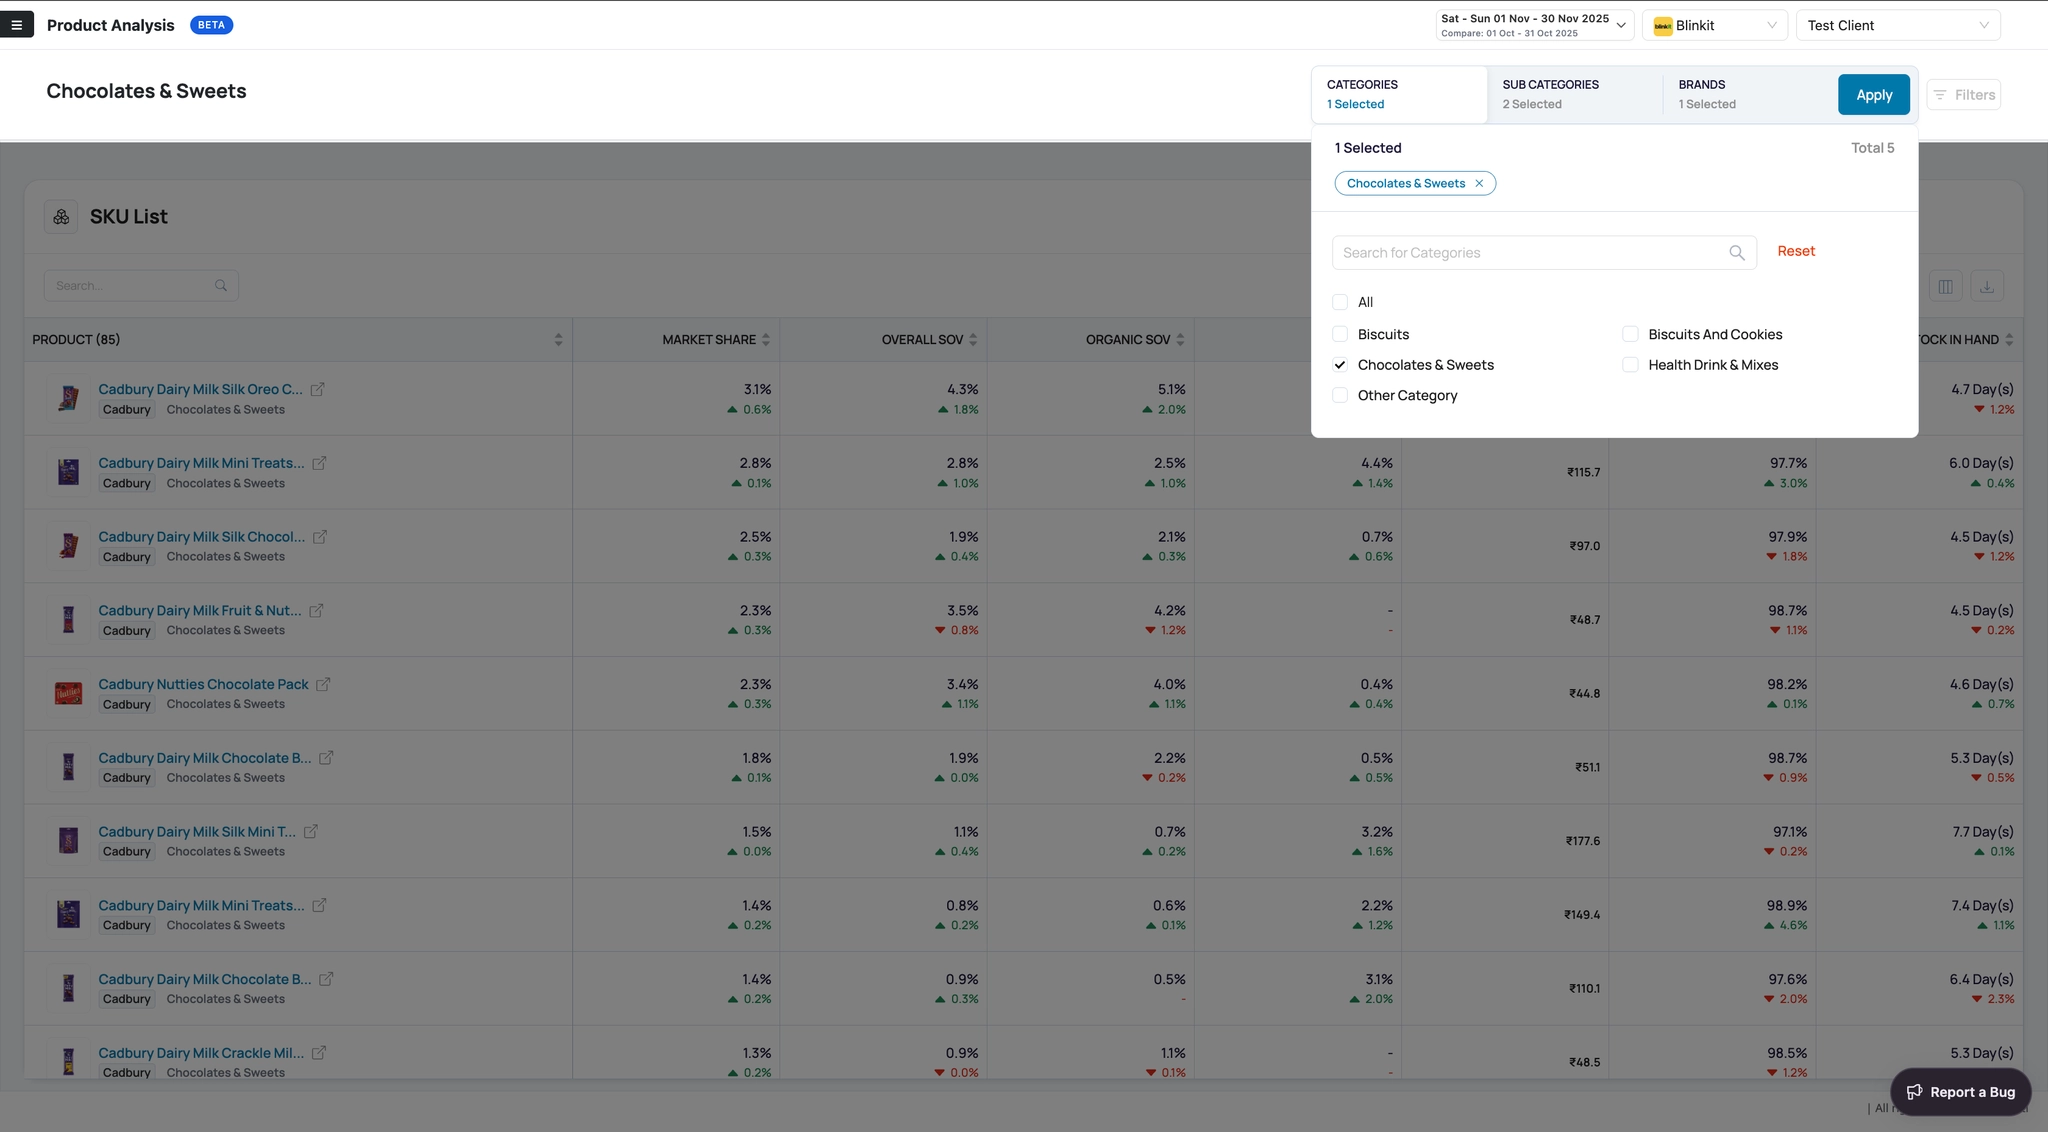2048x1132 pixels.
Task: Click the 1 Selected heading in panel
Action: pyautogui.click(x=1368, y=148)
